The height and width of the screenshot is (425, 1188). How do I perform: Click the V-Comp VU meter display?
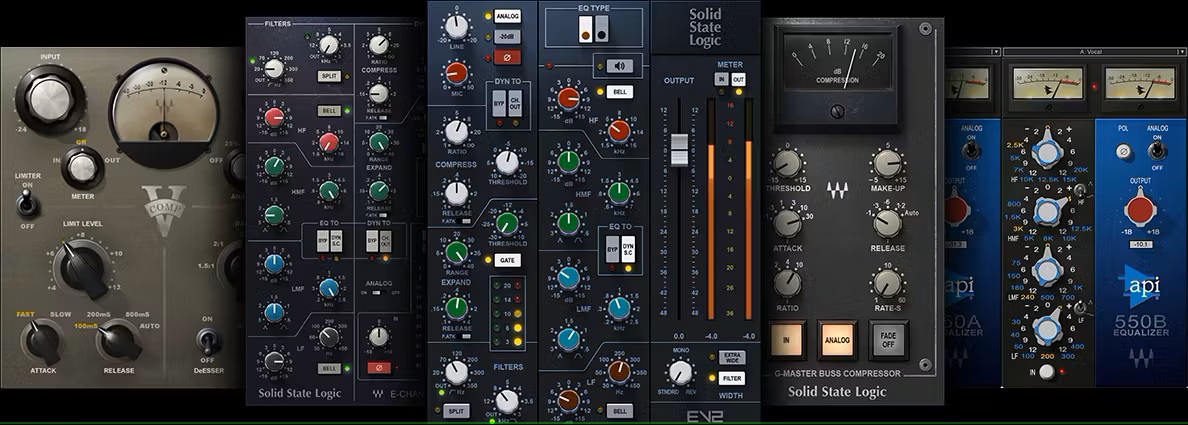(164, 111)
